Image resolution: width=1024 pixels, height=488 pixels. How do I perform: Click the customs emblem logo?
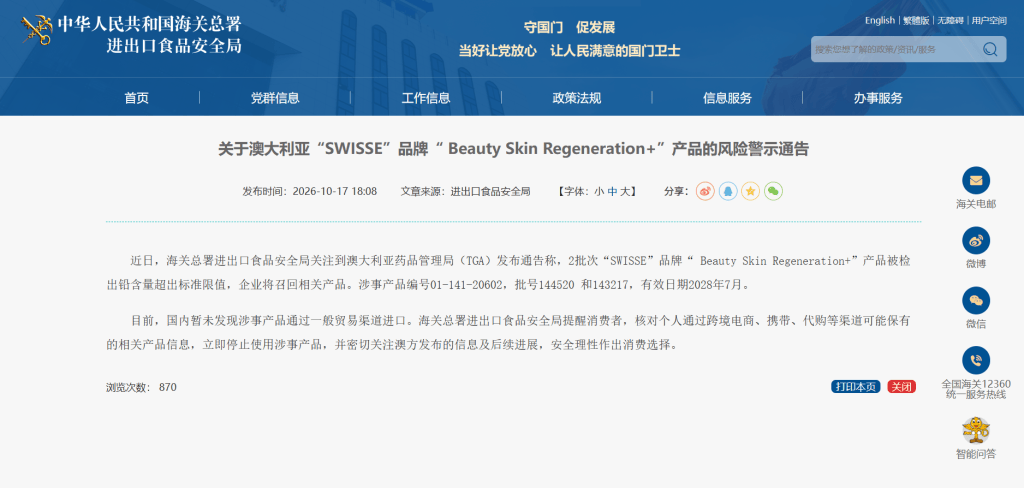37,29
